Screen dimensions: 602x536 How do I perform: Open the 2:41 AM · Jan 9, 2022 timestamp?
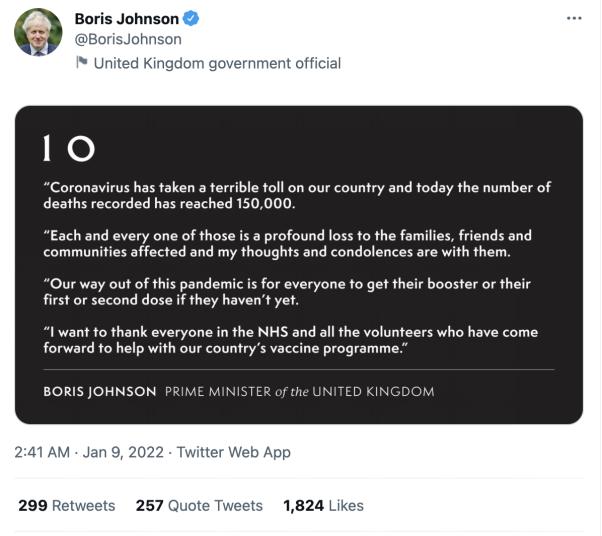[90, 452]
